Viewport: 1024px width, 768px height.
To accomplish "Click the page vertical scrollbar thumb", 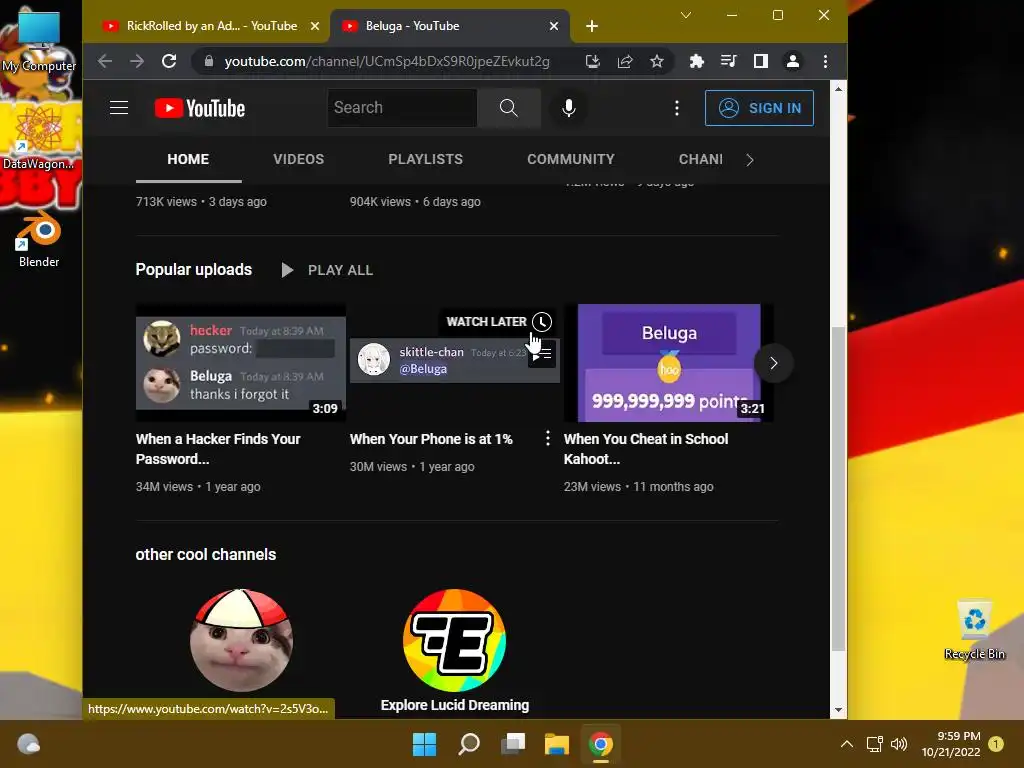I will click(x=838, y=488).
